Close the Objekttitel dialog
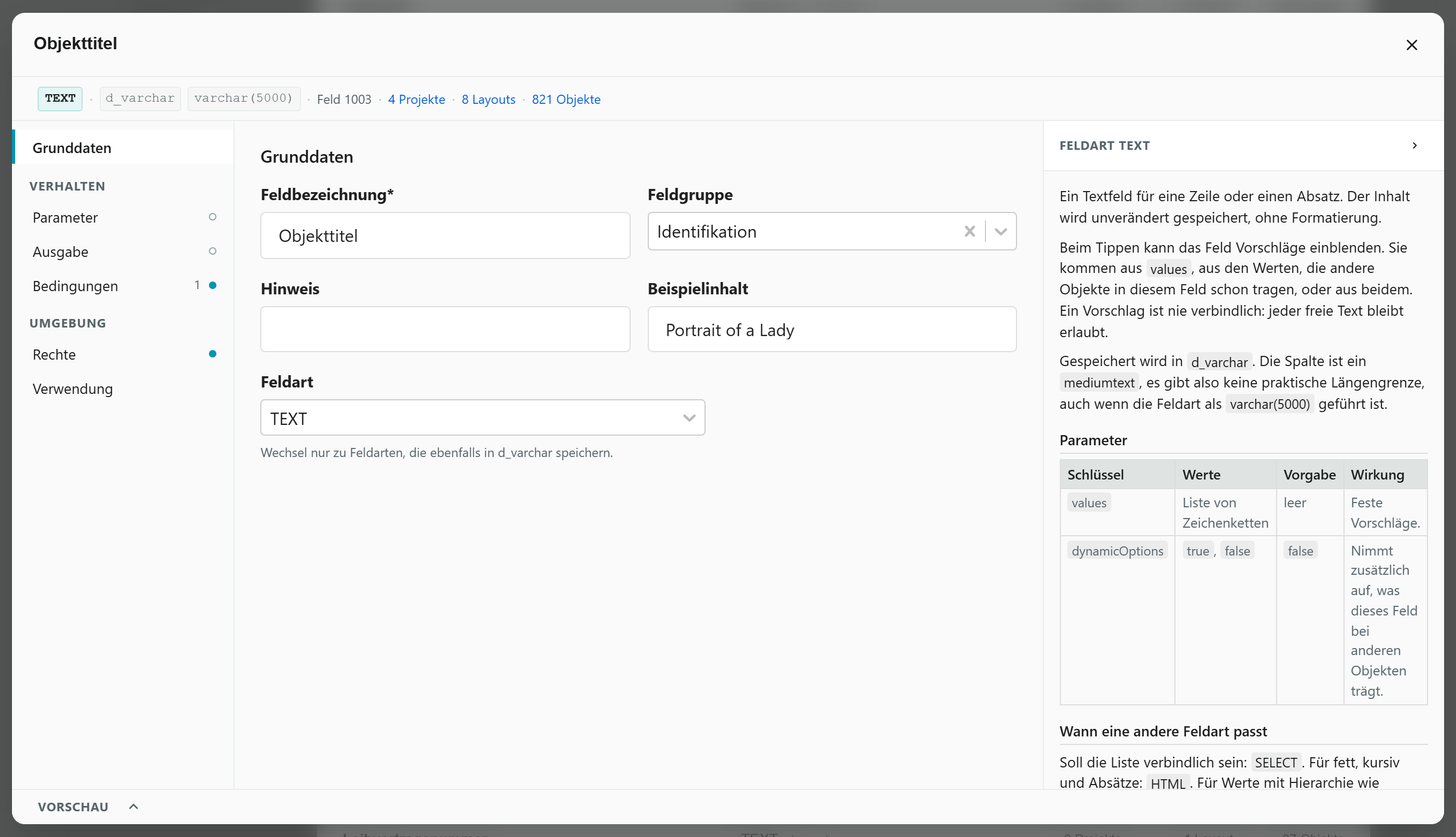This screenshot has height=837, width=1456. [1411, 45]
